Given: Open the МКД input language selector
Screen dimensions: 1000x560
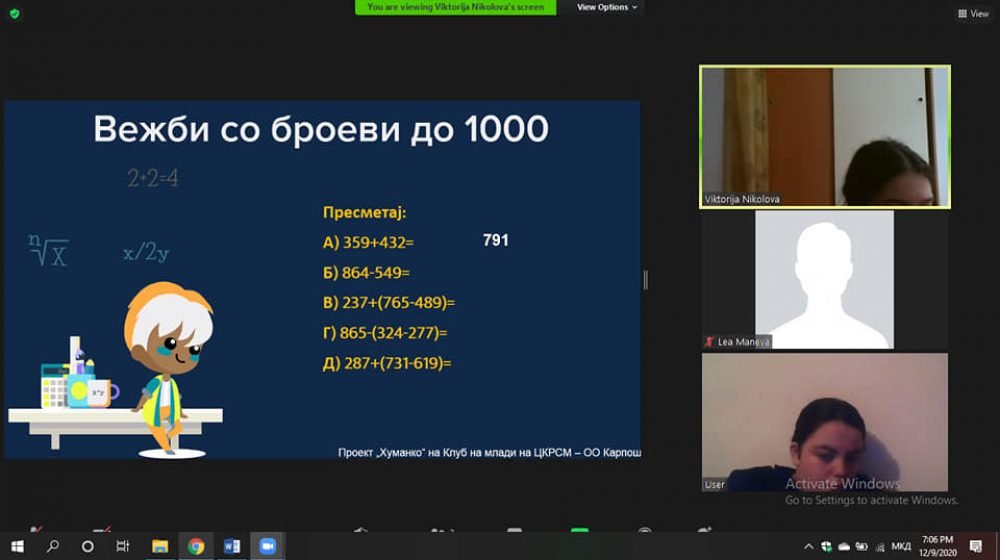Looking at the screenshot, I should [901, 546].
